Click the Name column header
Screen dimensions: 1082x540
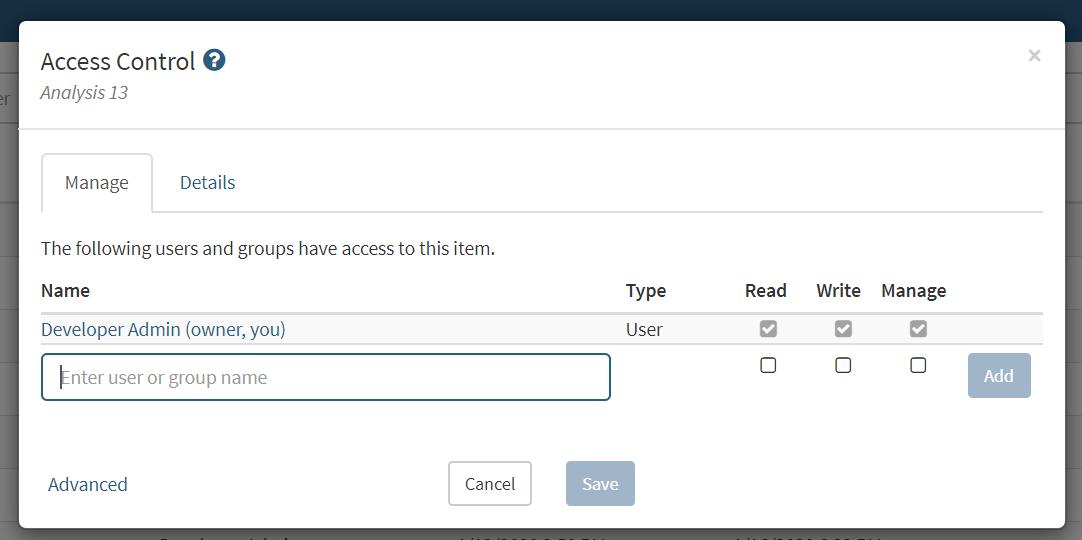[x=66, y=291]
